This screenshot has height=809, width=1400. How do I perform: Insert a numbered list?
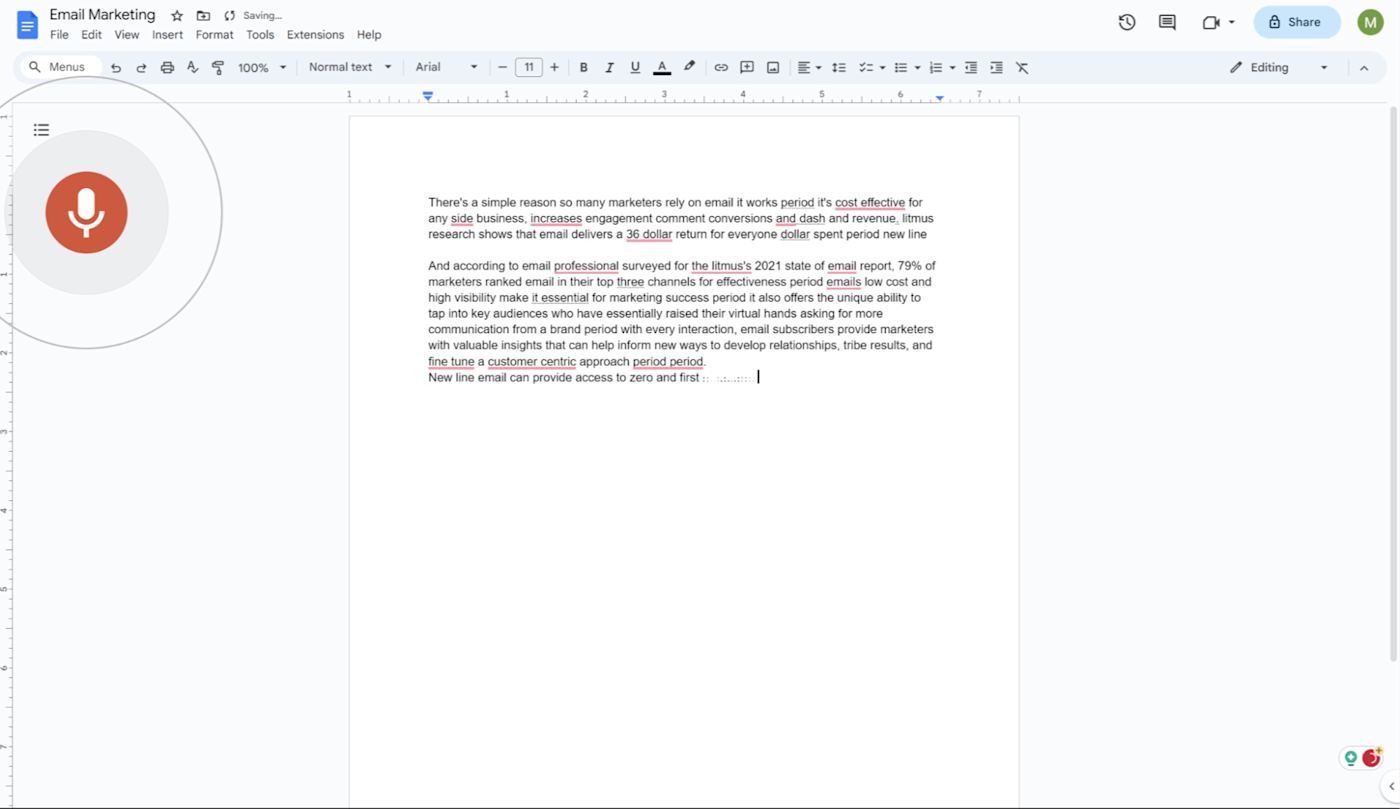point(936,68)
